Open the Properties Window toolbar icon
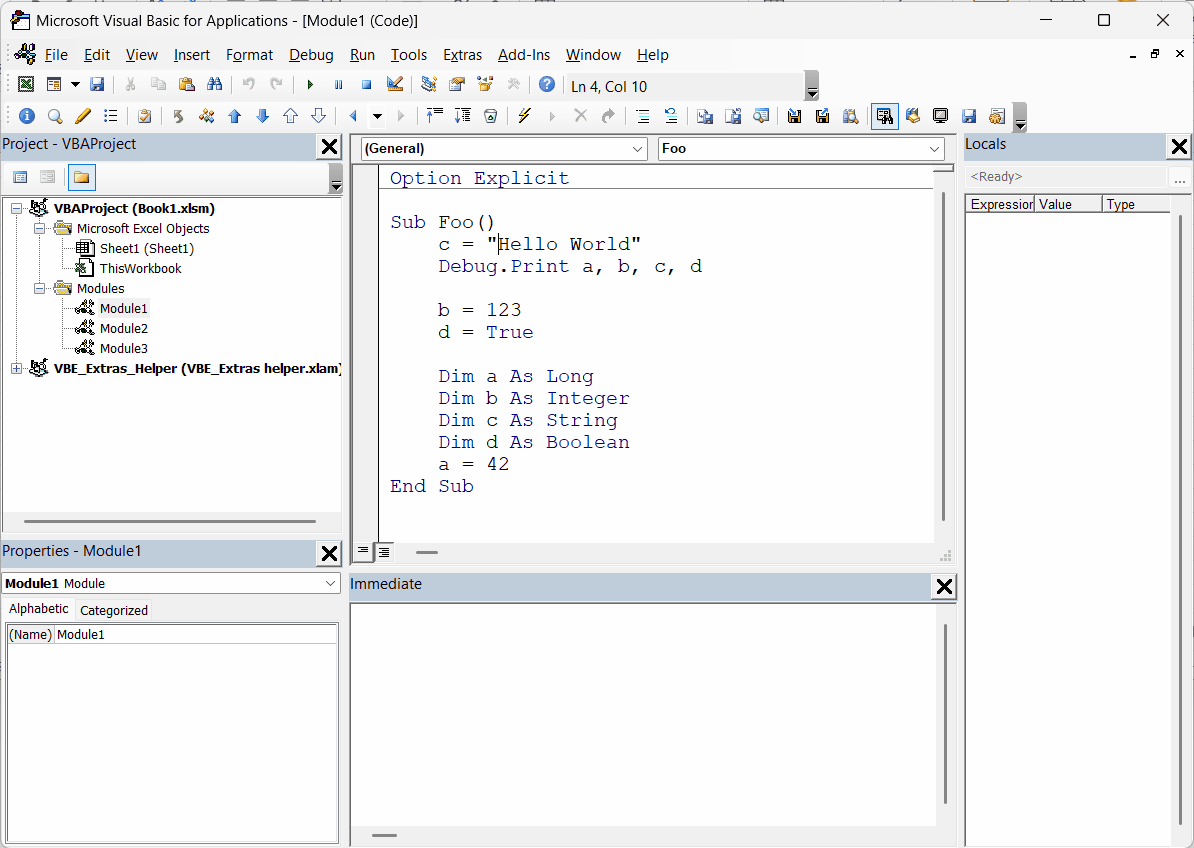Image resolution: width=1194 pixels, height=848 pixels. (457, 84)
